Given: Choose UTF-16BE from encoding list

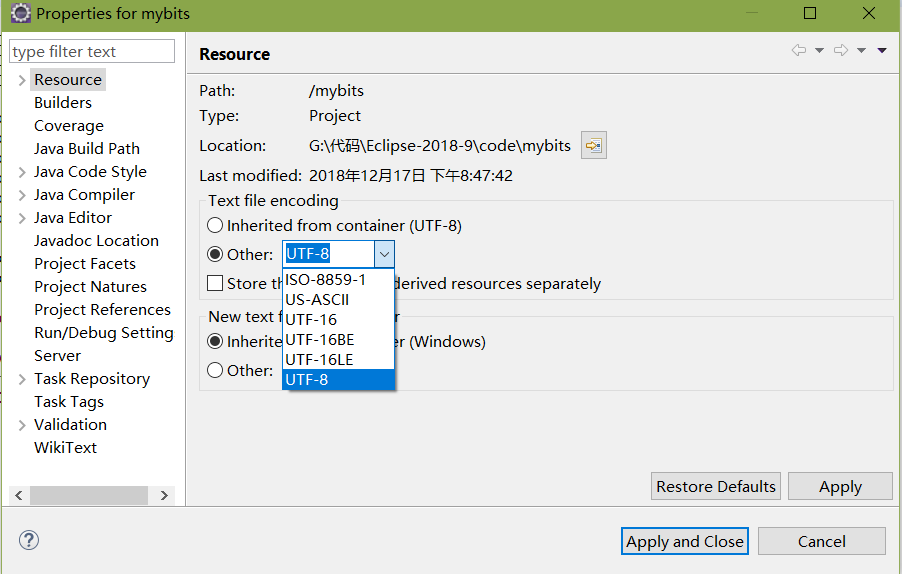Looking at the screenshot, I should click(x=338, y=340).
